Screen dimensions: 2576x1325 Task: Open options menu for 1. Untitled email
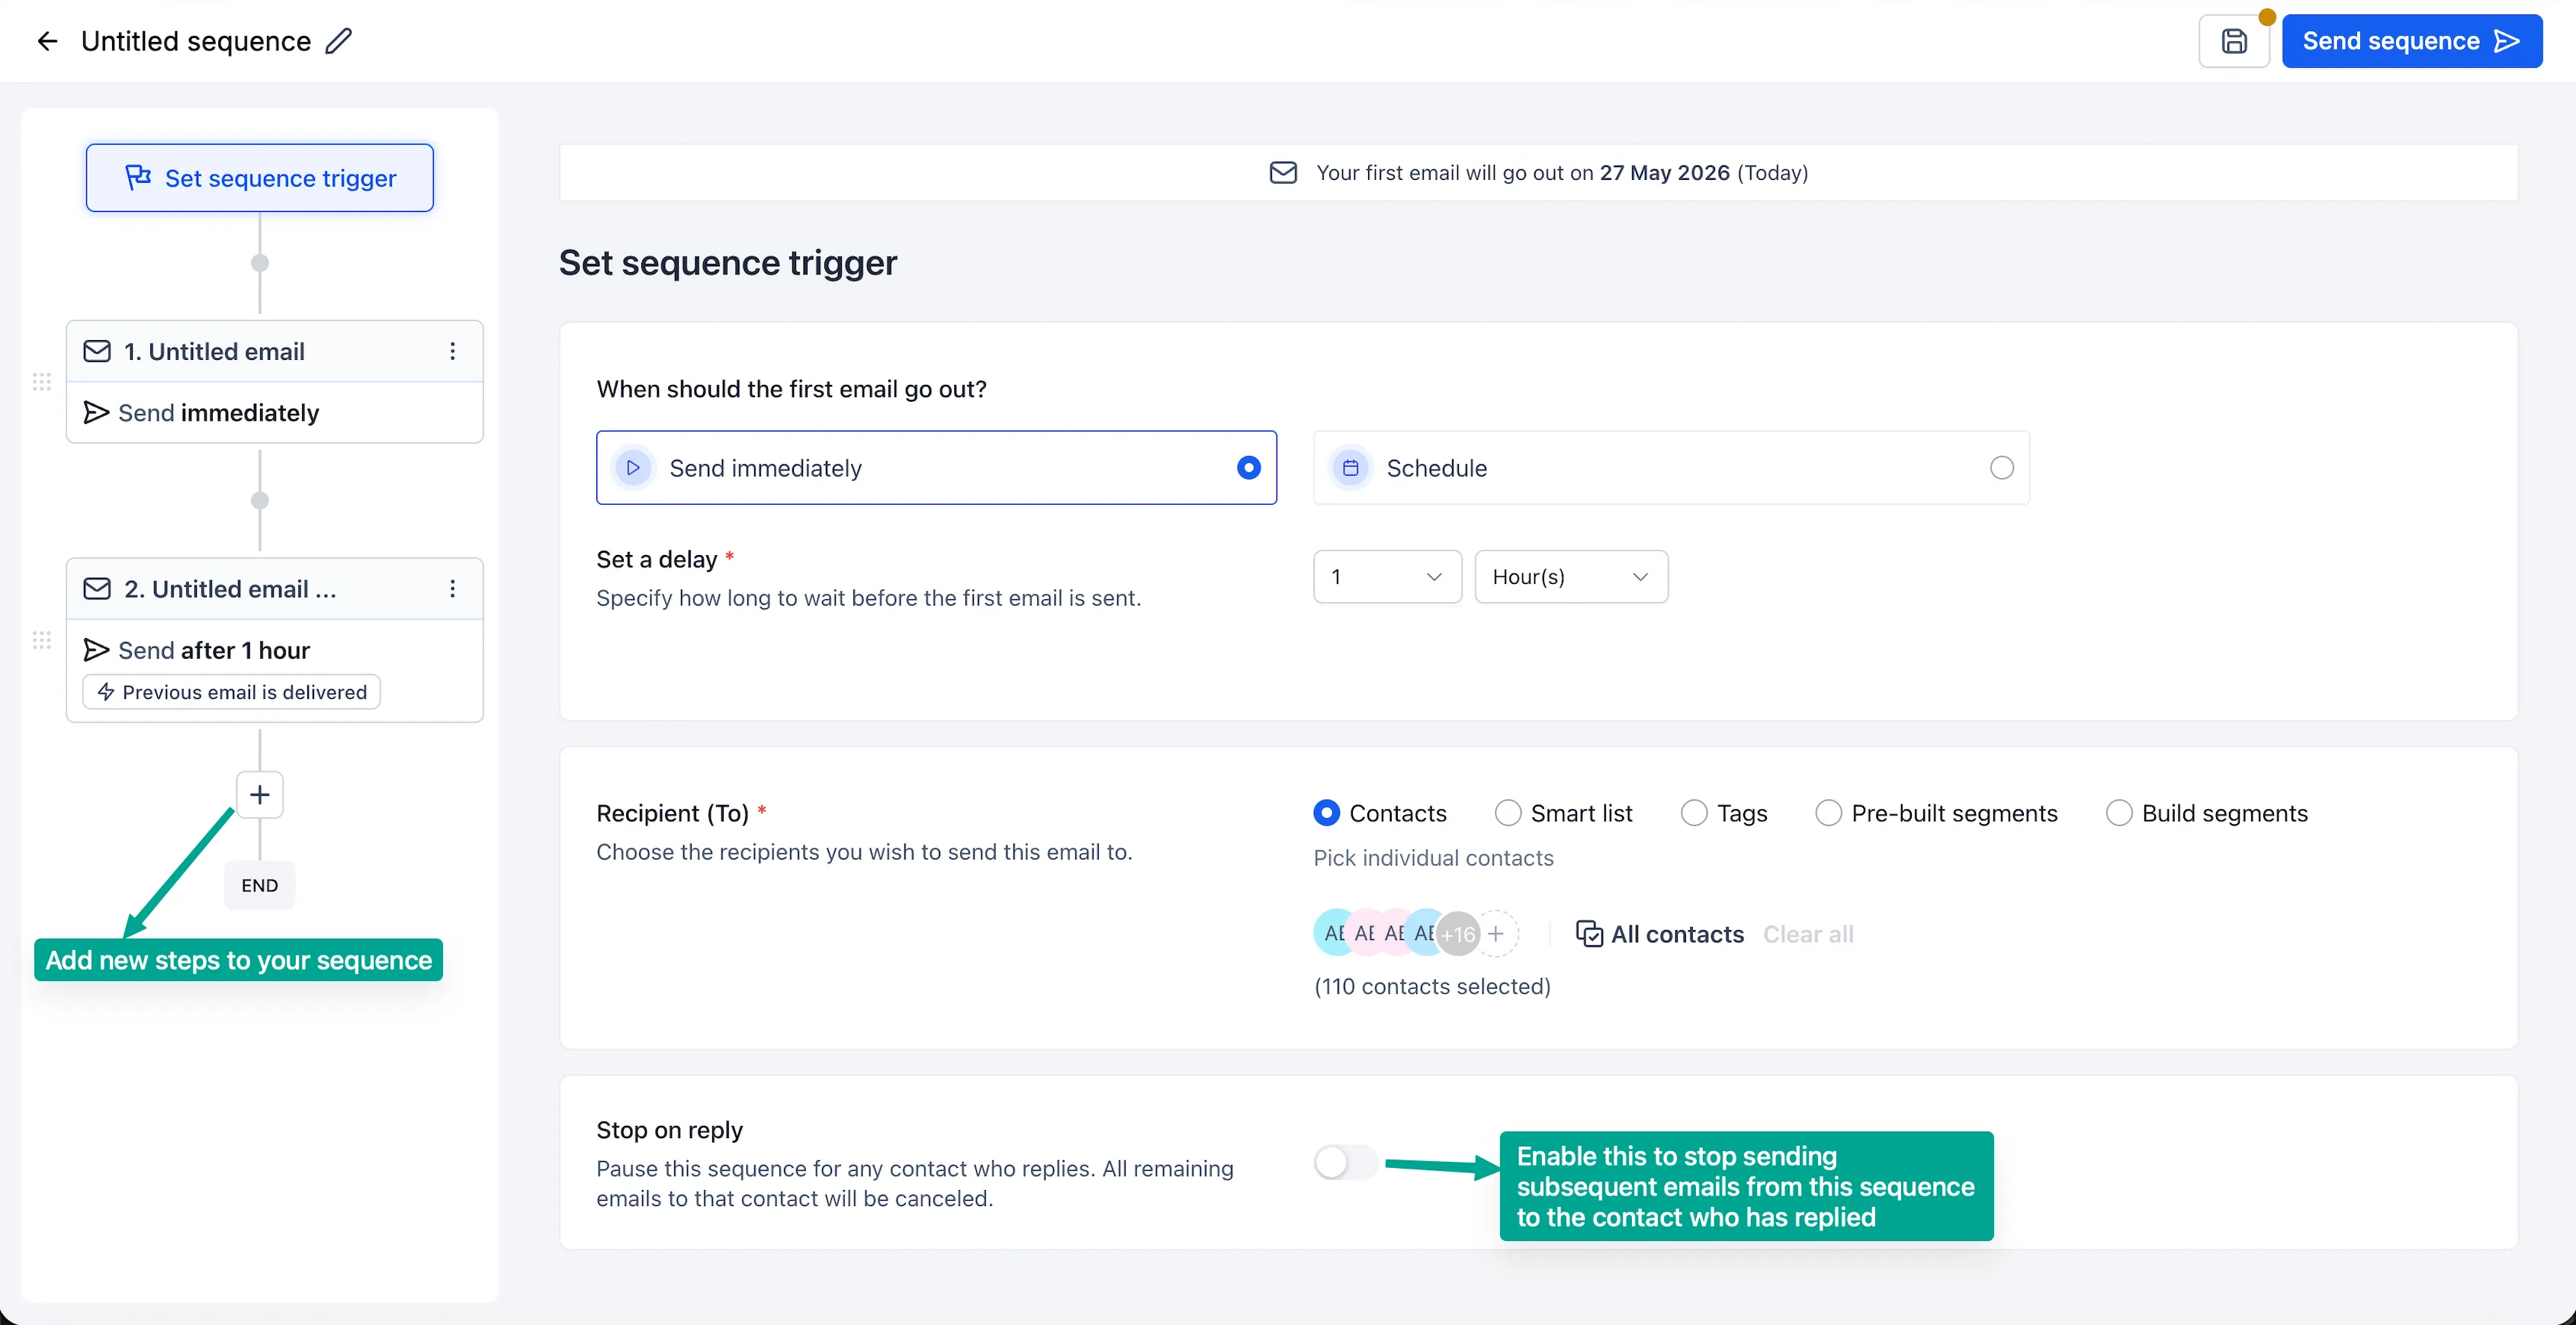tap(453, 351)
